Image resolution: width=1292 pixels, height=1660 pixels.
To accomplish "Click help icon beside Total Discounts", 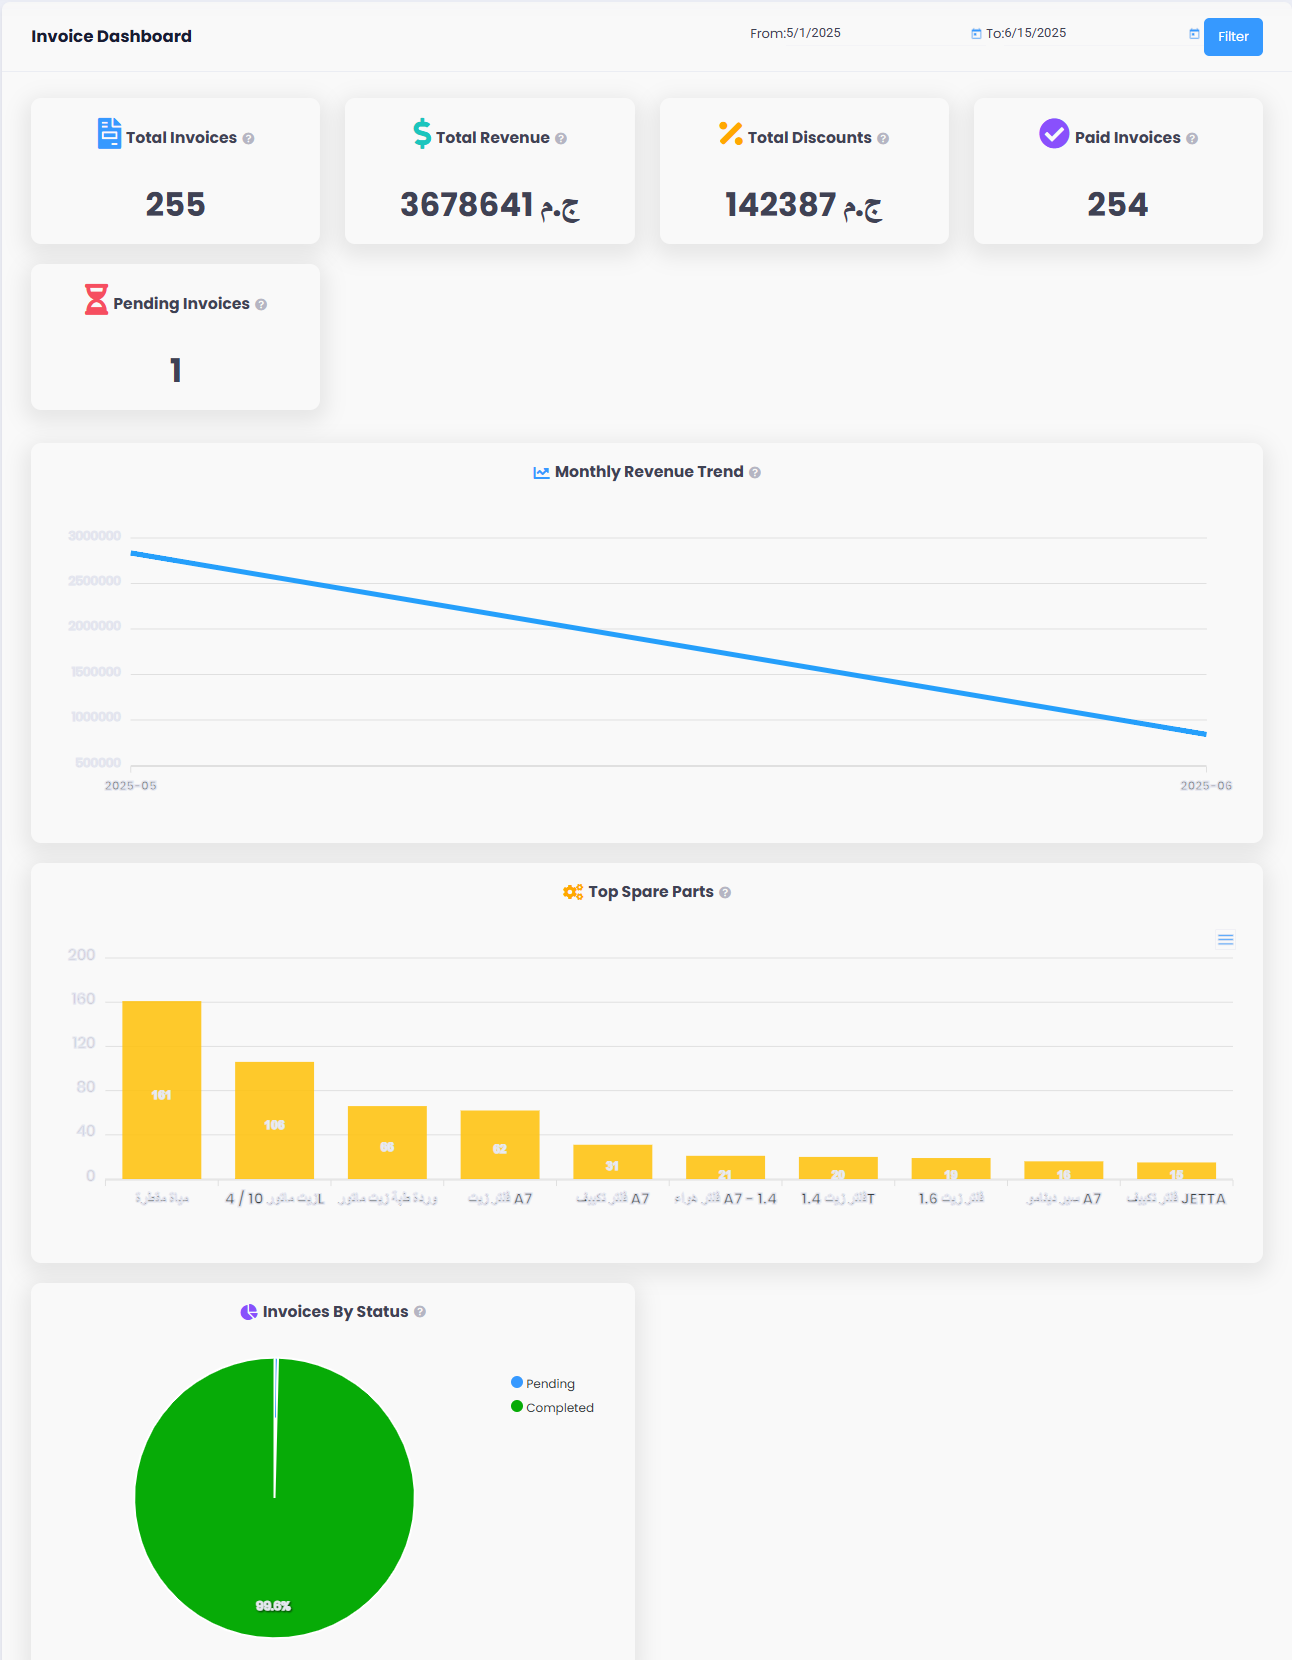I will (883, 139).
